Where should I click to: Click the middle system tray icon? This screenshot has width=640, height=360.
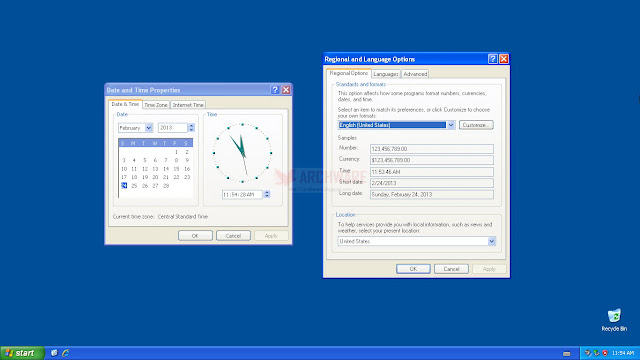point(596,353)
